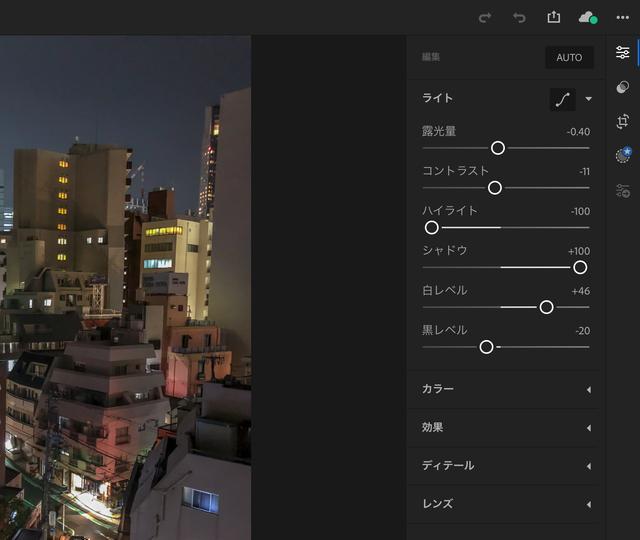Image resolution: width=640 pixels, height=540 pixels.
Task: Click the night cityscape photo preview
Action: (x=125, y=288)
